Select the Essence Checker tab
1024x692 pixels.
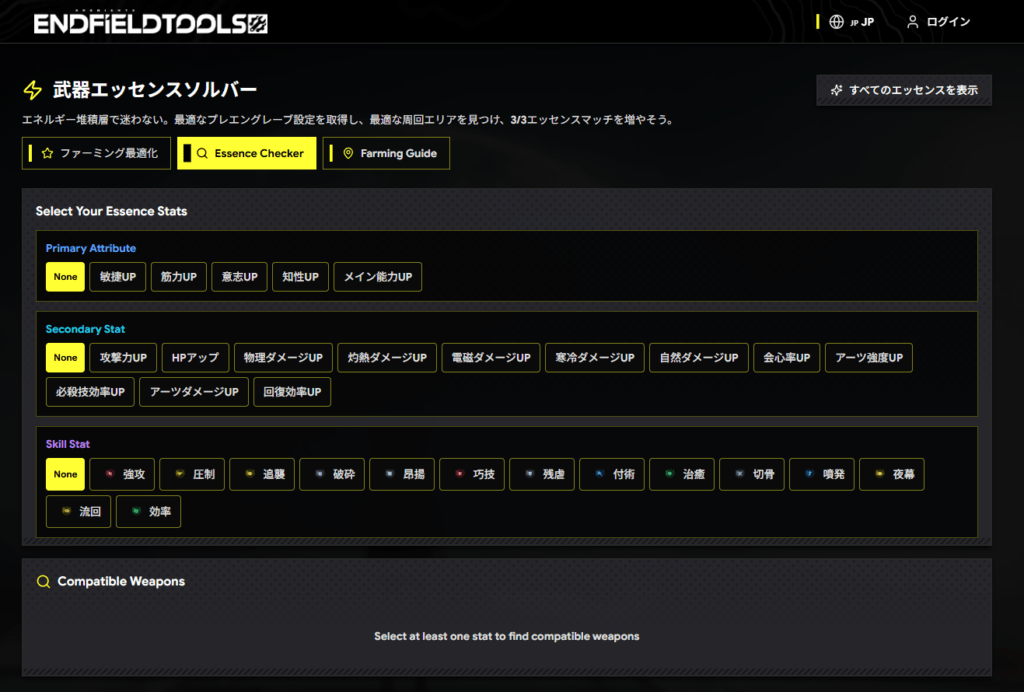[x=247, y=154]
